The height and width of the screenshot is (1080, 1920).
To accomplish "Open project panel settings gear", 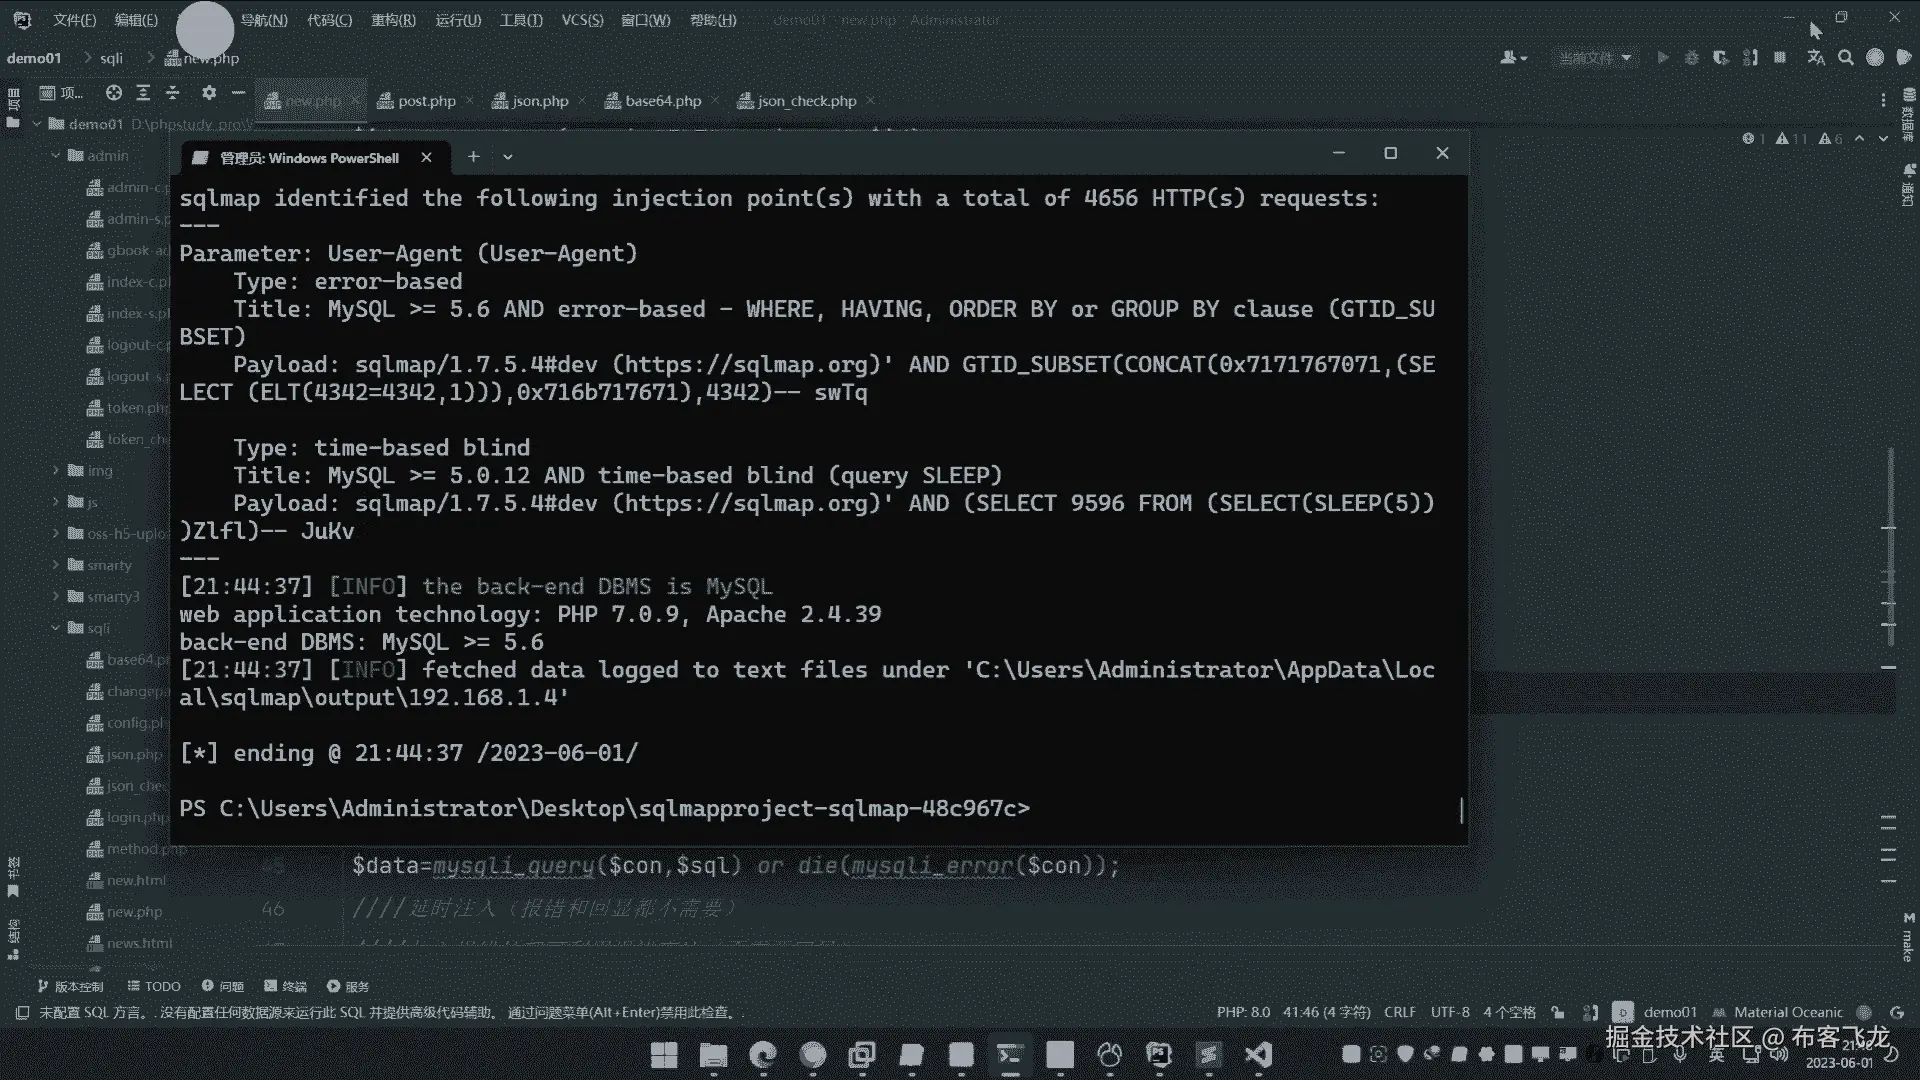I will (x=208, y=93).
